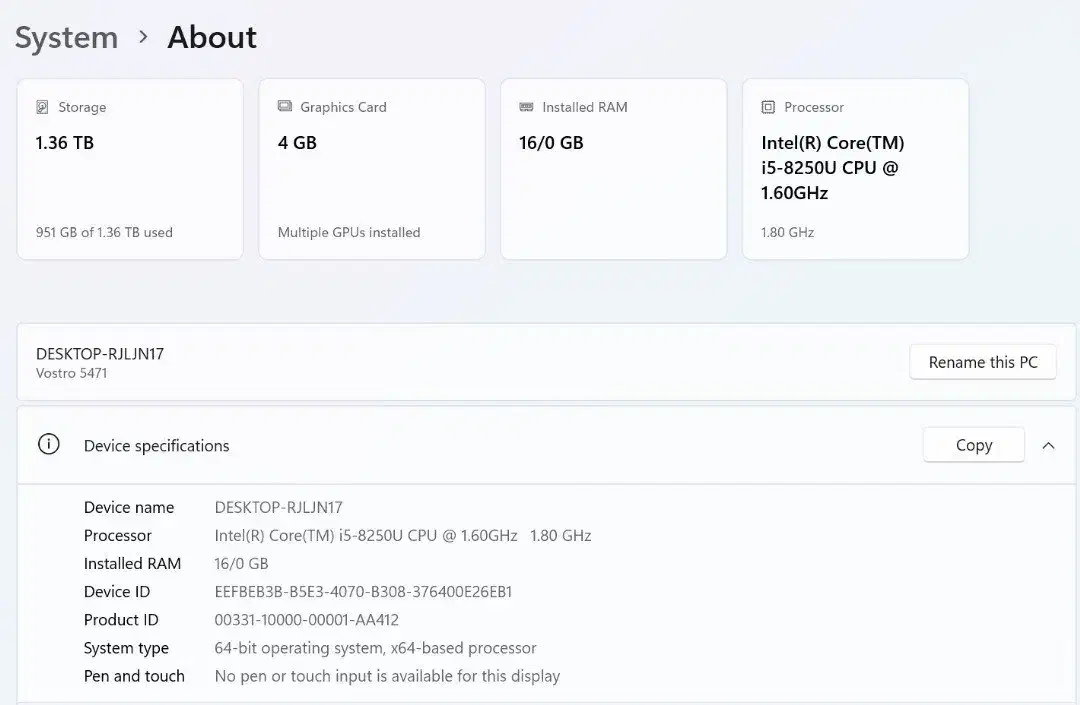Viewport: 1080px width, 705px height.
Task: Select the Intel Core i5-8250U Processor card
Action: pyautogui.click(x=855, y=170)
